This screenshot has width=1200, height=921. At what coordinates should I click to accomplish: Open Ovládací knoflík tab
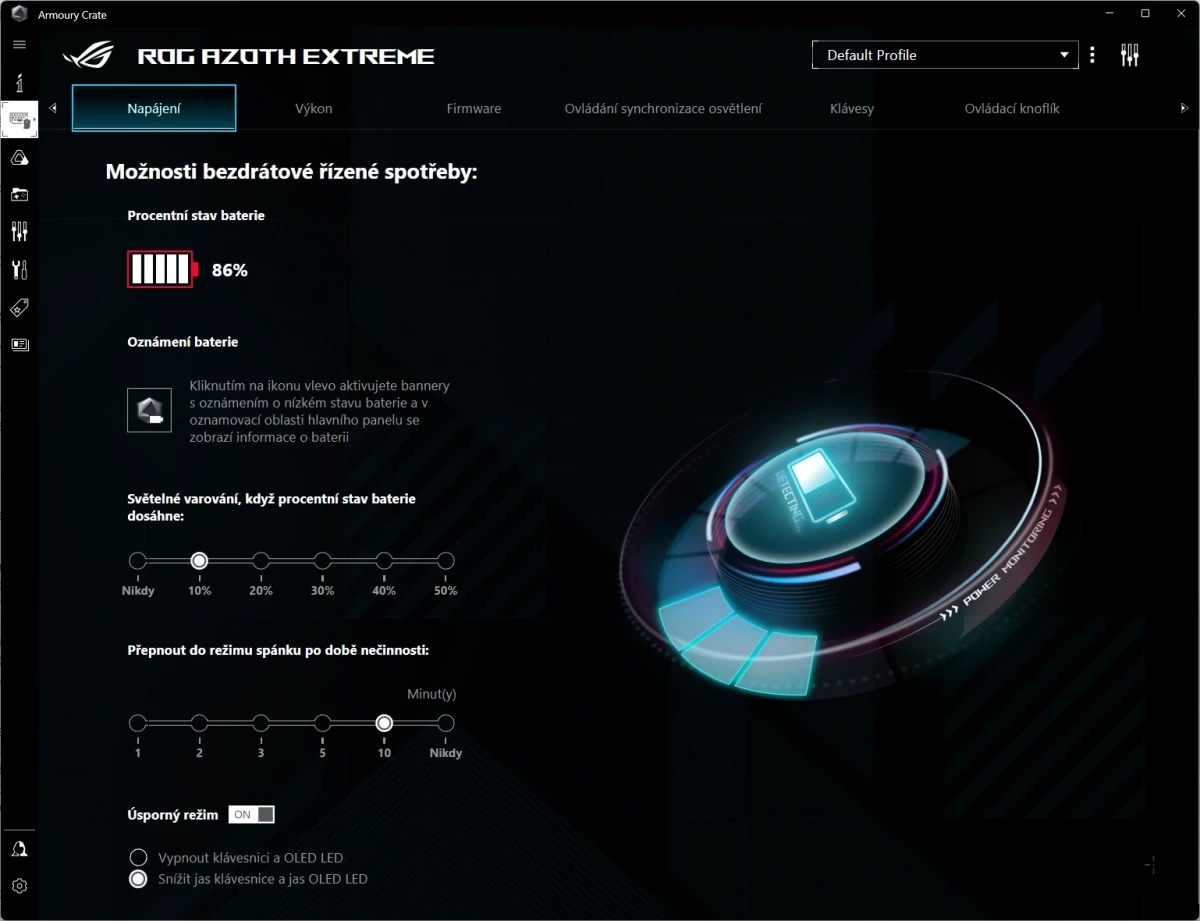(x=1012, y=108)
